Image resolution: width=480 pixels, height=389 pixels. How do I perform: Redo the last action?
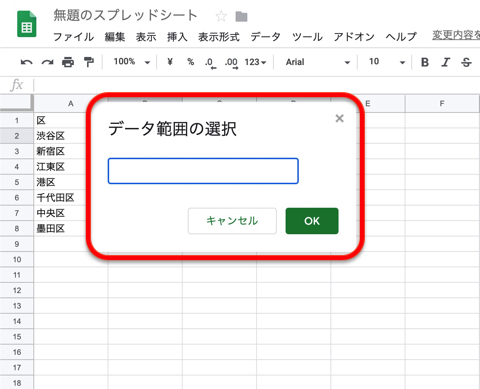pos(48,62)
